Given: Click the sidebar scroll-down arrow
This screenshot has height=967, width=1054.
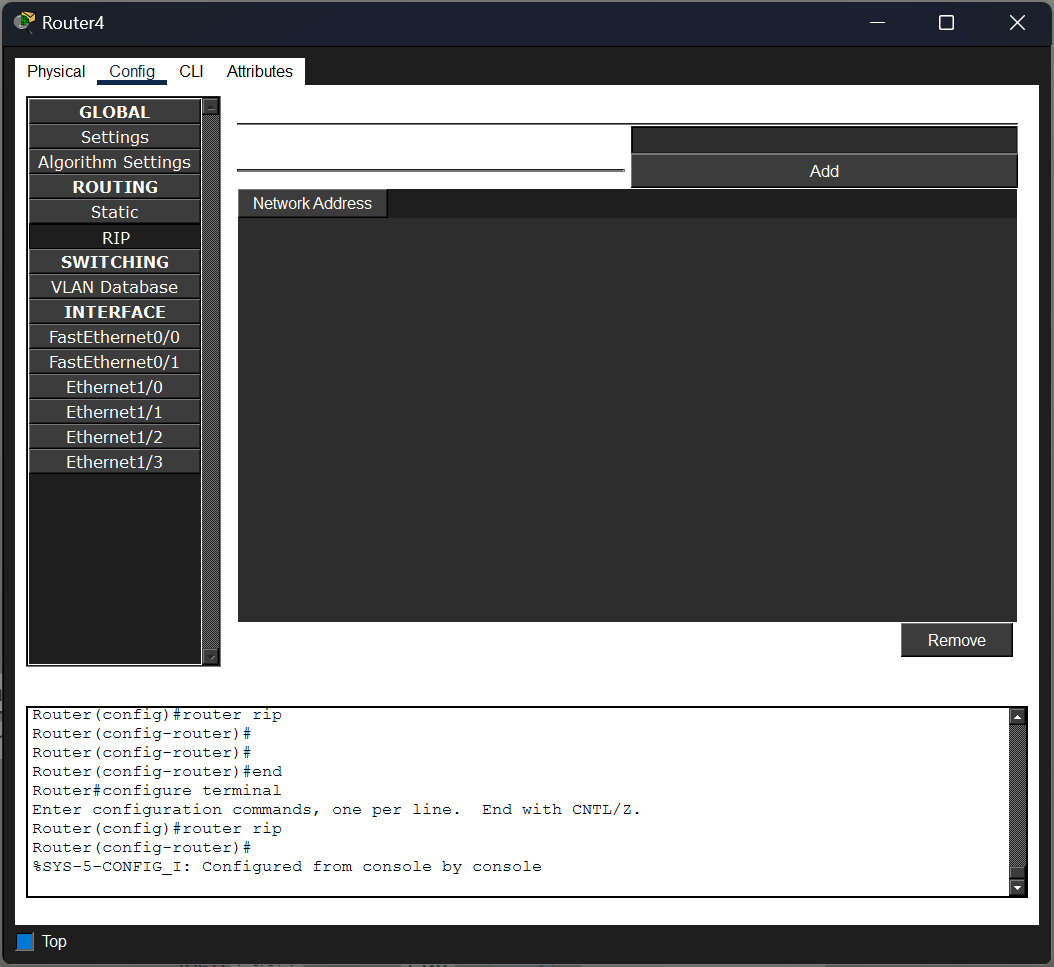Looking at the screenshot, I should 210,657.
